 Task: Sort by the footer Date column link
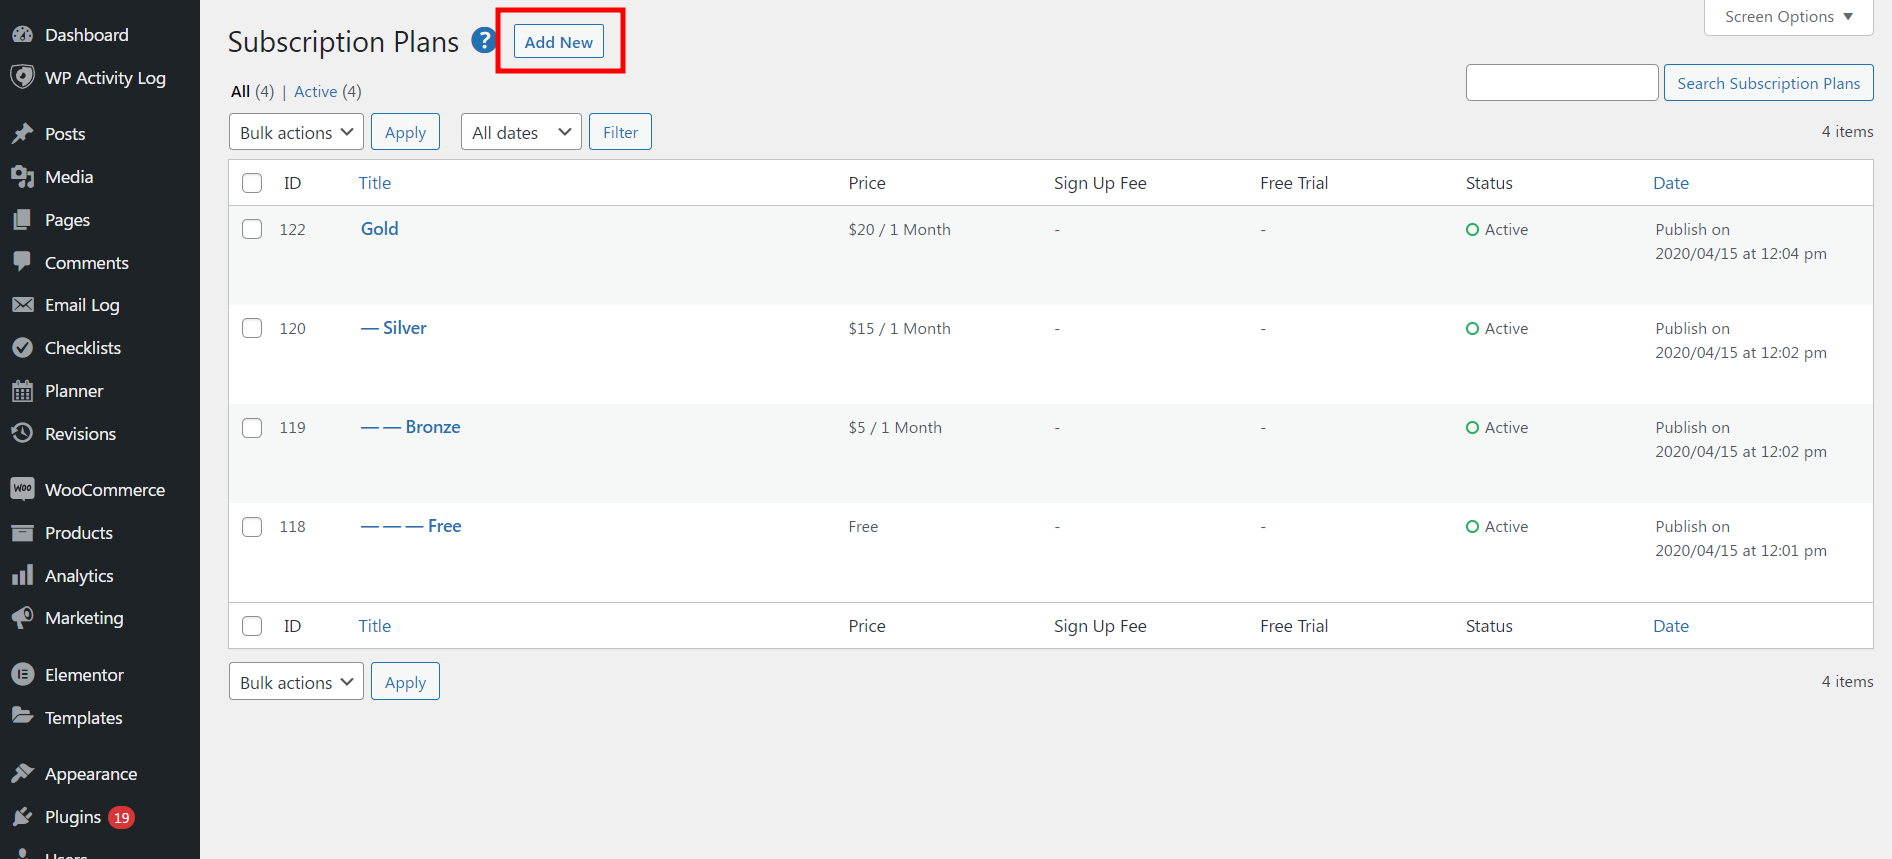[1671, 626]
